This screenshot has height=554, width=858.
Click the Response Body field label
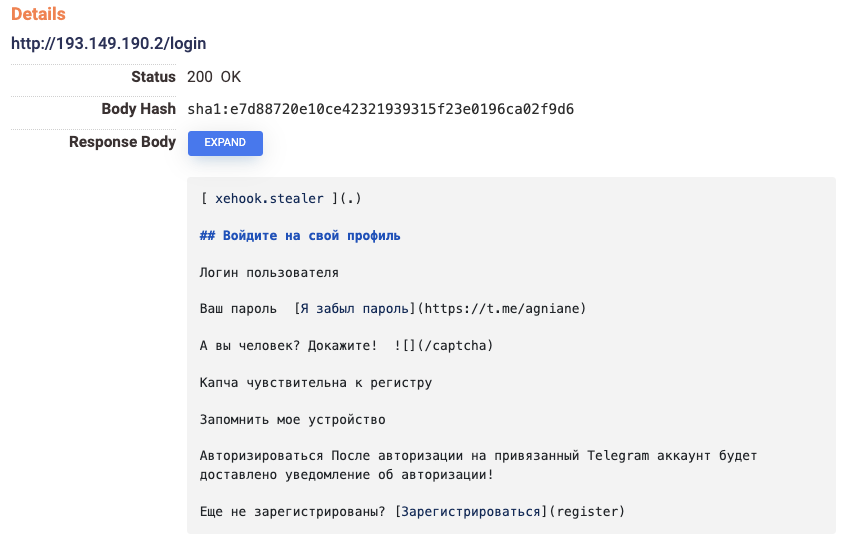tap(122, 142)
